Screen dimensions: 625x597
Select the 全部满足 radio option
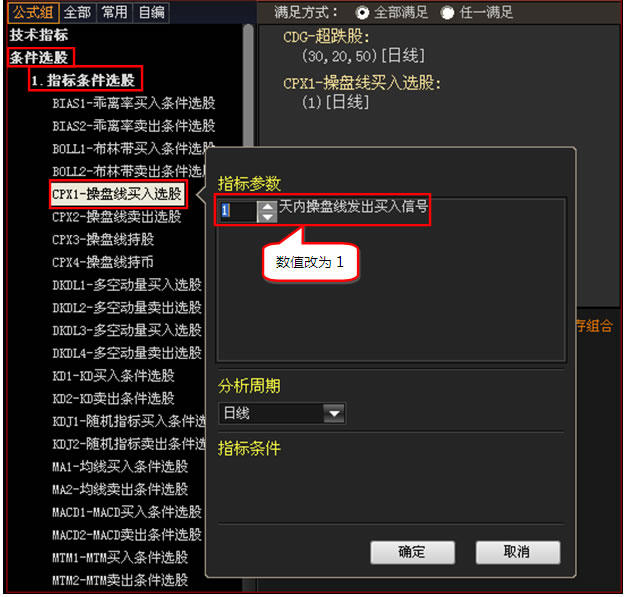point(362,13)
